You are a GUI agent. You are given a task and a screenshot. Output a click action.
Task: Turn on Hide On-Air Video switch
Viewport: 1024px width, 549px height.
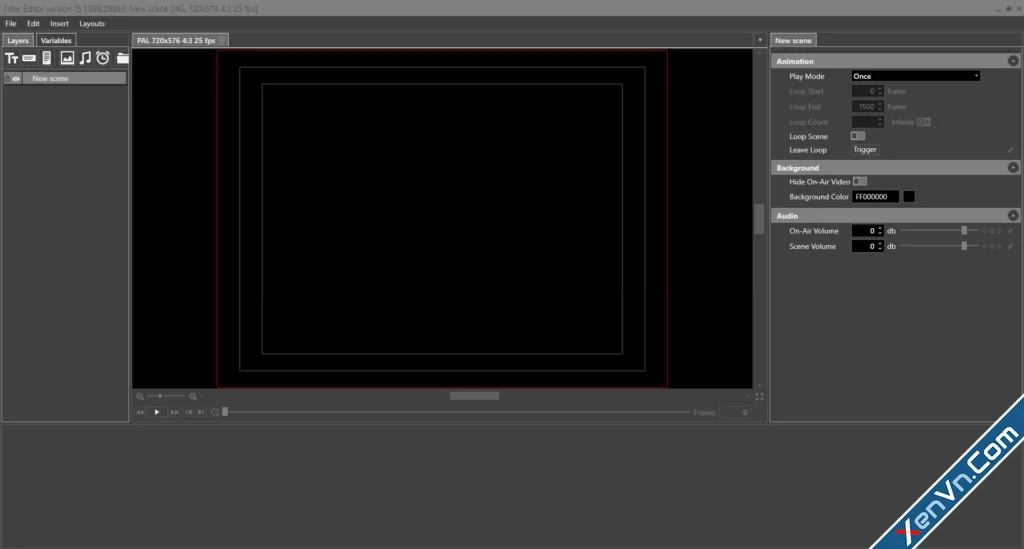click(x=859, y=181)
